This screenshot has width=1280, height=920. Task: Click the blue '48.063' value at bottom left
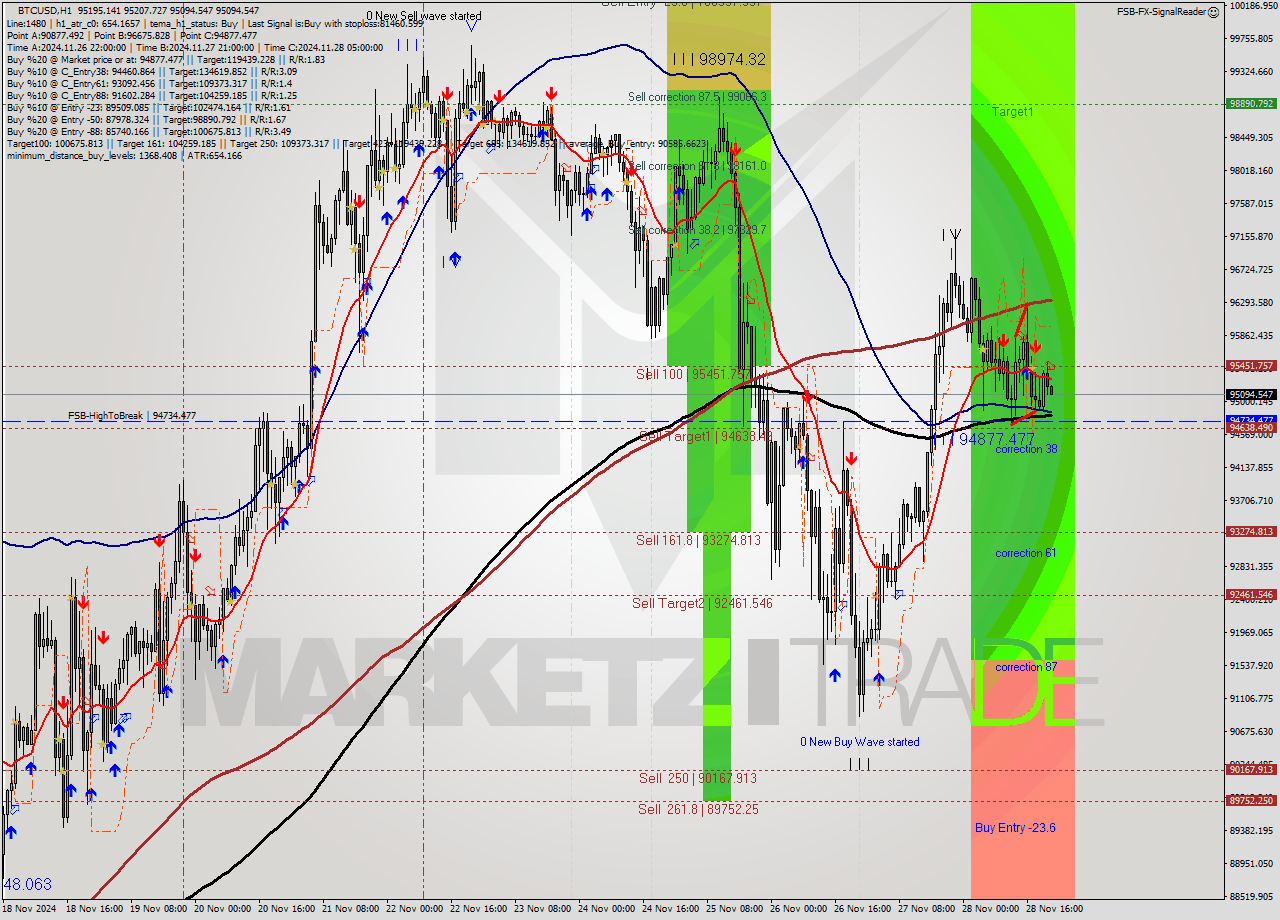28,885
